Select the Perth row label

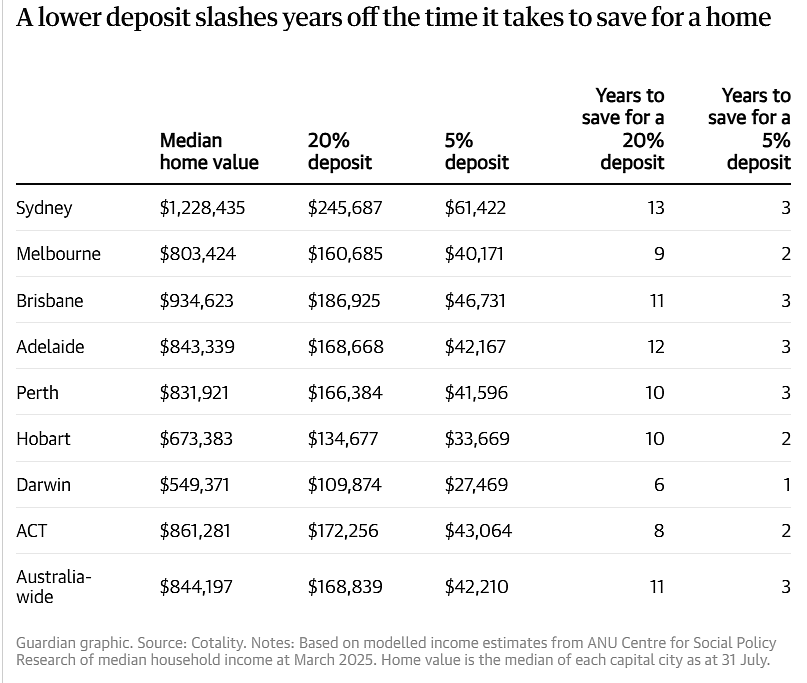click(x=37, y=393)
